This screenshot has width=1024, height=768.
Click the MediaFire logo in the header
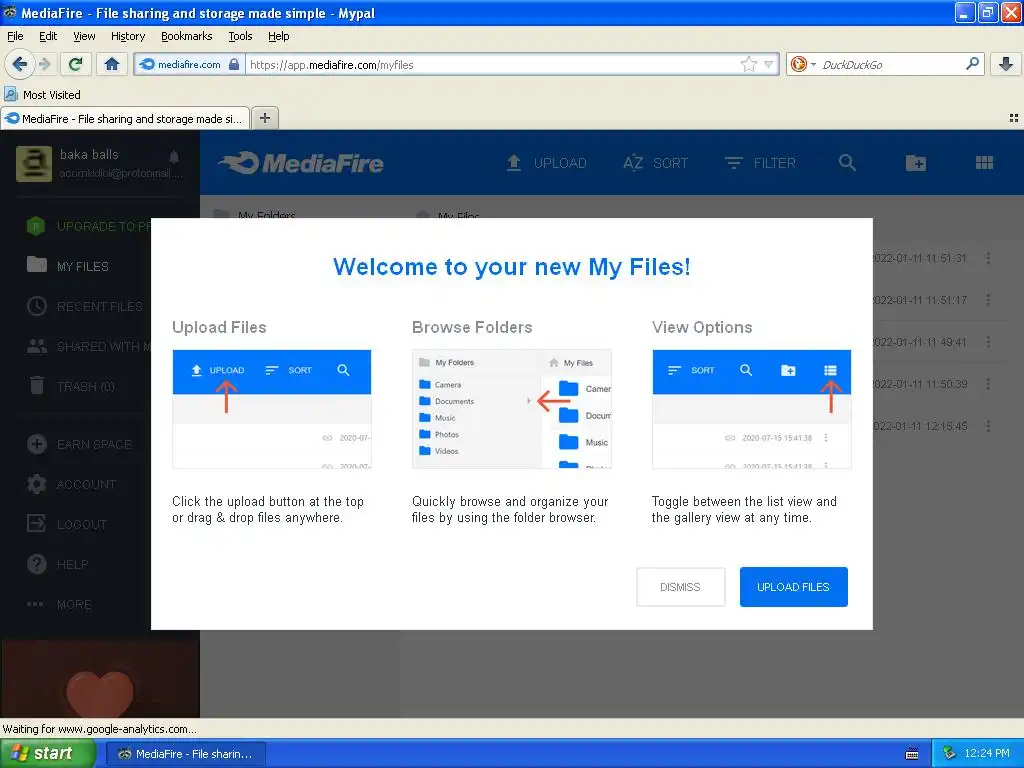(300, 163)
